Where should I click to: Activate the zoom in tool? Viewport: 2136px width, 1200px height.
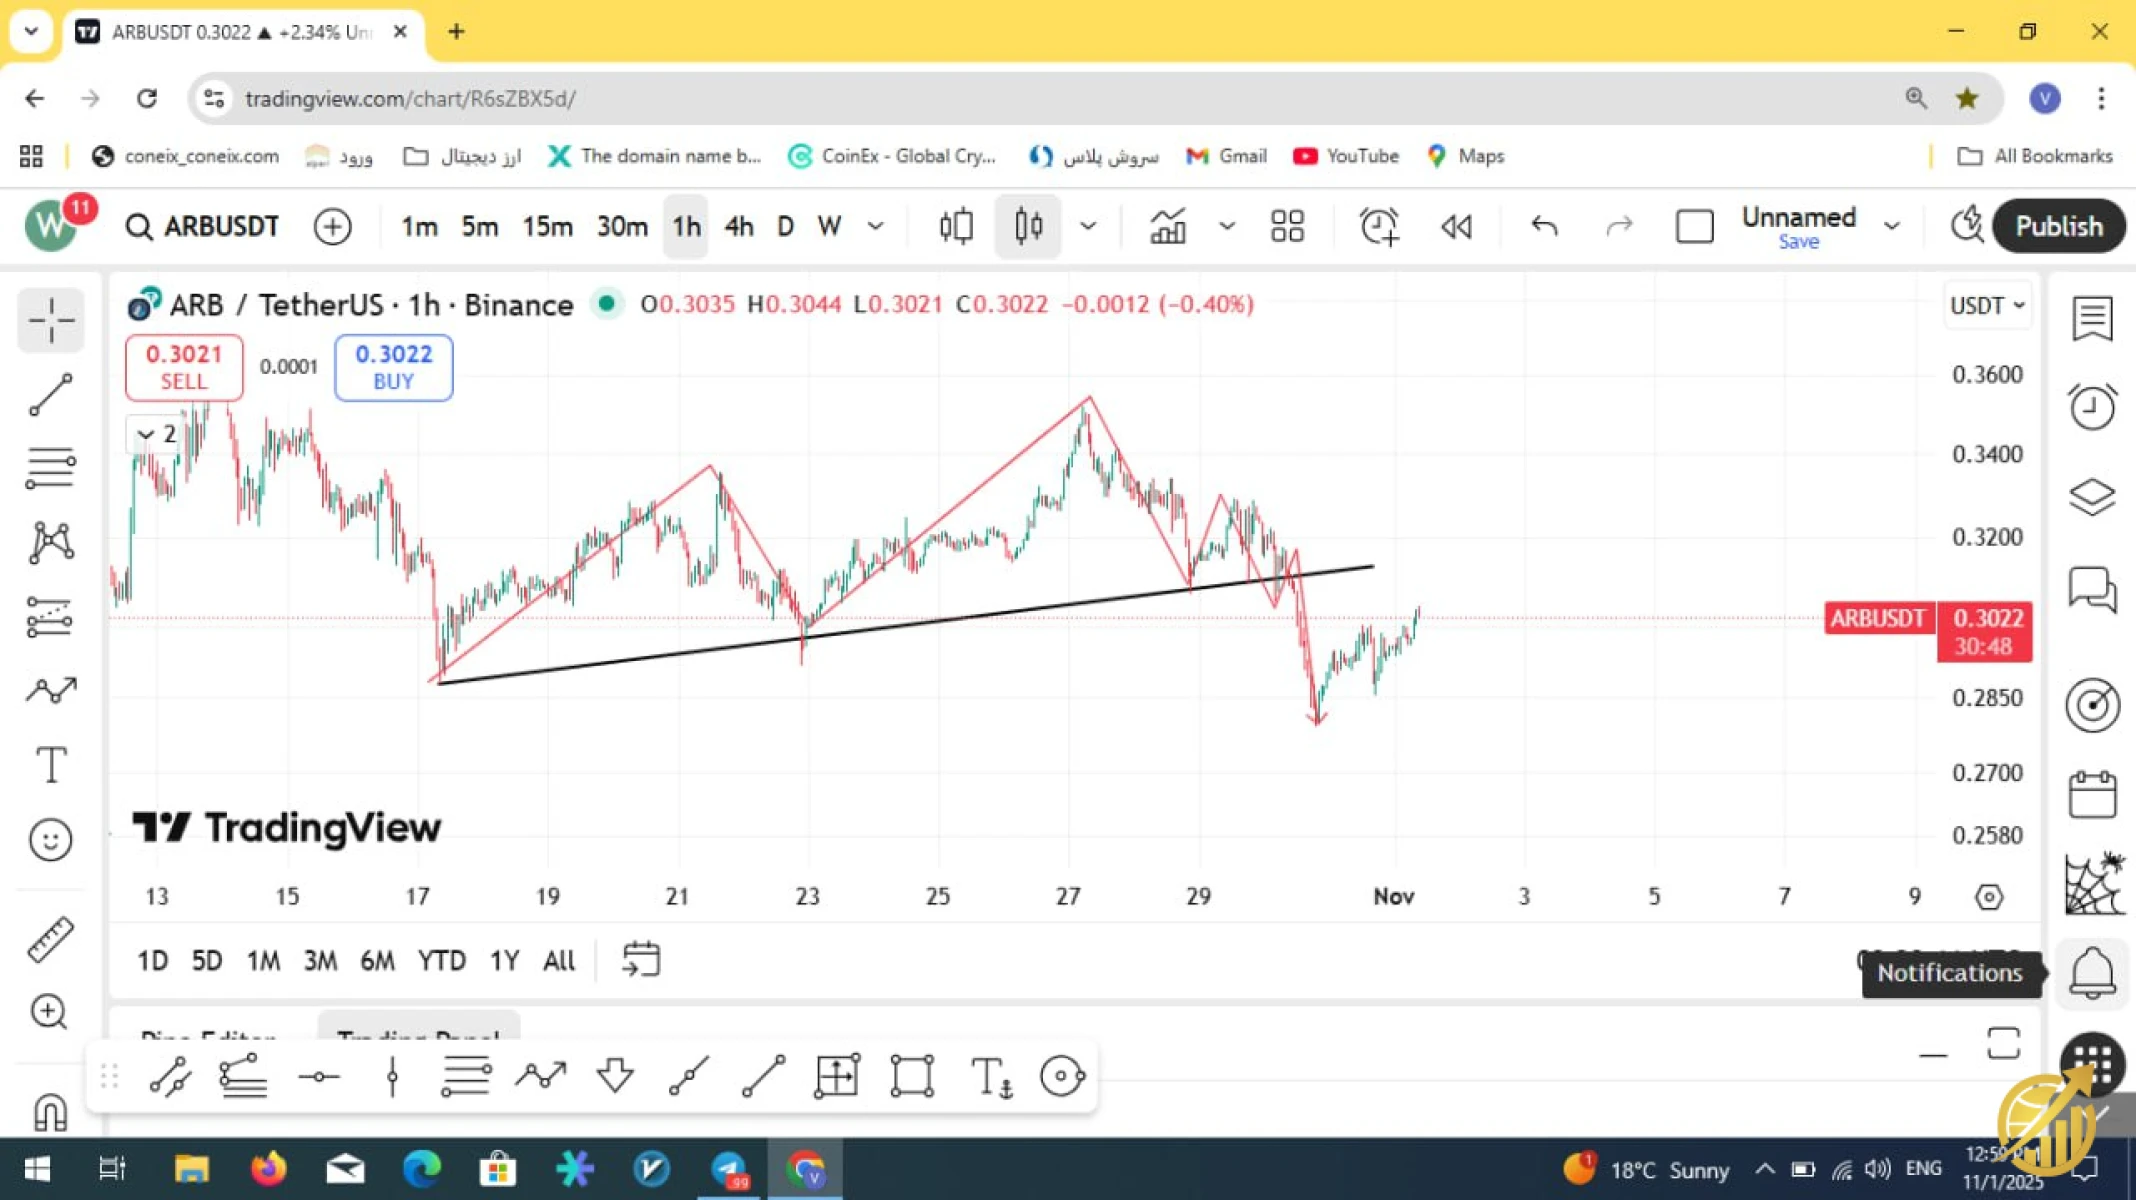coord(49,1012)
